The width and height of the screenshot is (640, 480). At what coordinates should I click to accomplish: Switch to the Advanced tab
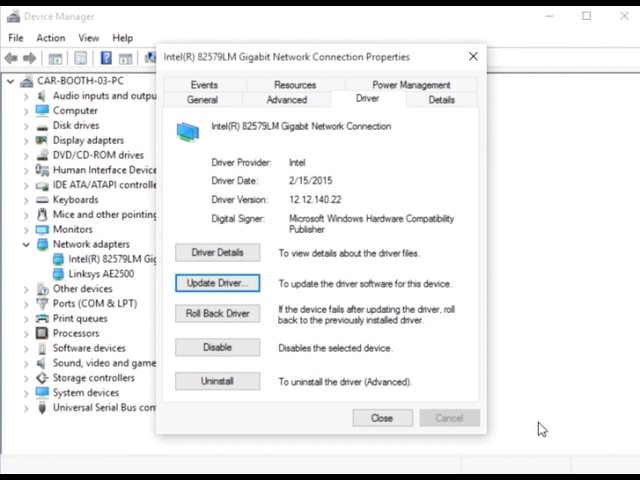tap(287, 100)
